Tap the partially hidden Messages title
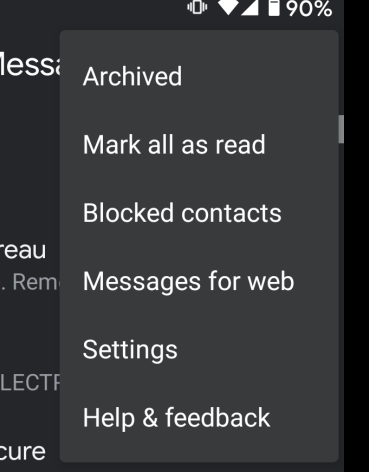This screenshot has width=369, height=472. click(30, 65)
